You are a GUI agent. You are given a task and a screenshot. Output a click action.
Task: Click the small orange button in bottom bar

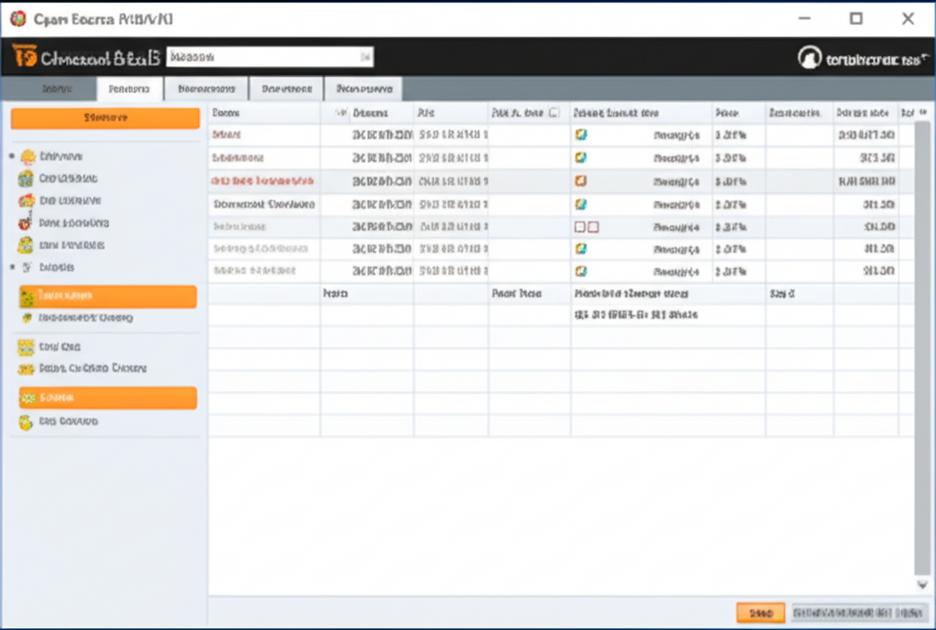click(x=760, y=613)
